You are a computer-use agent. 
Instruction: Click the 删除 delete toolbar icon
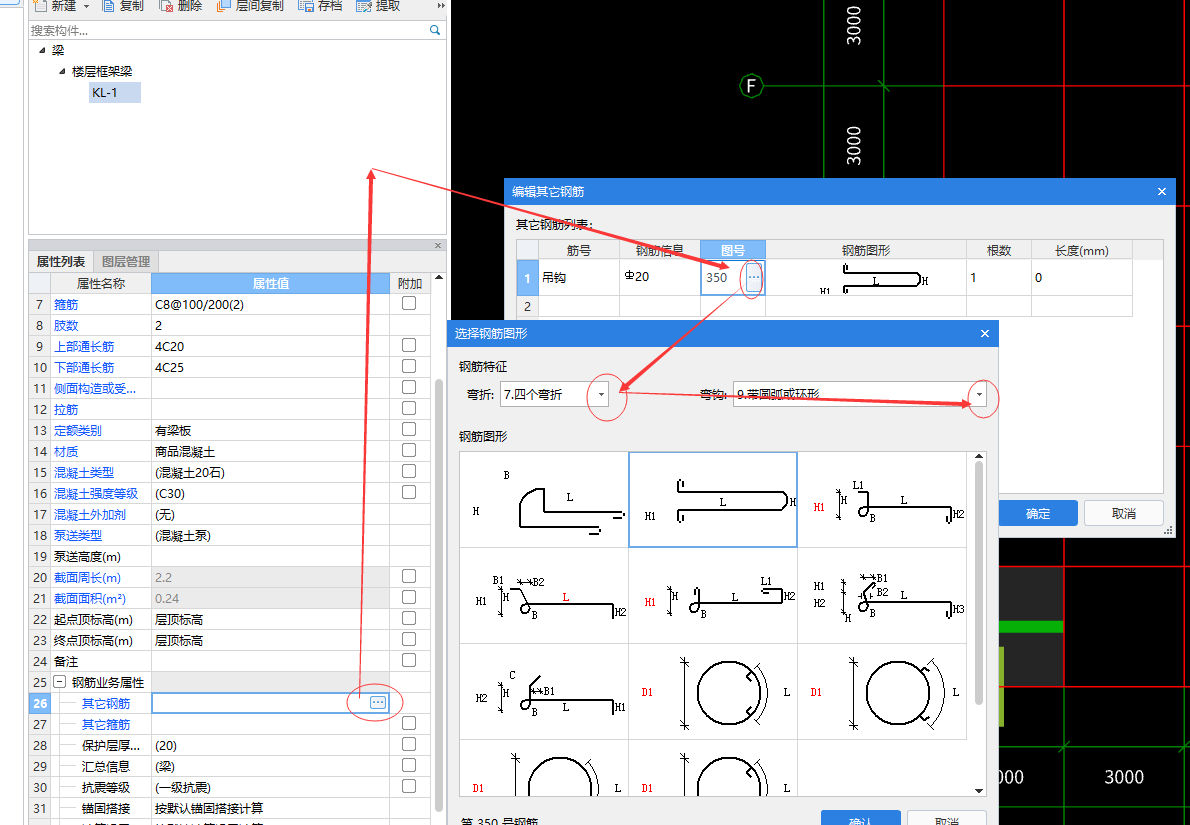(x=165, y=6)
